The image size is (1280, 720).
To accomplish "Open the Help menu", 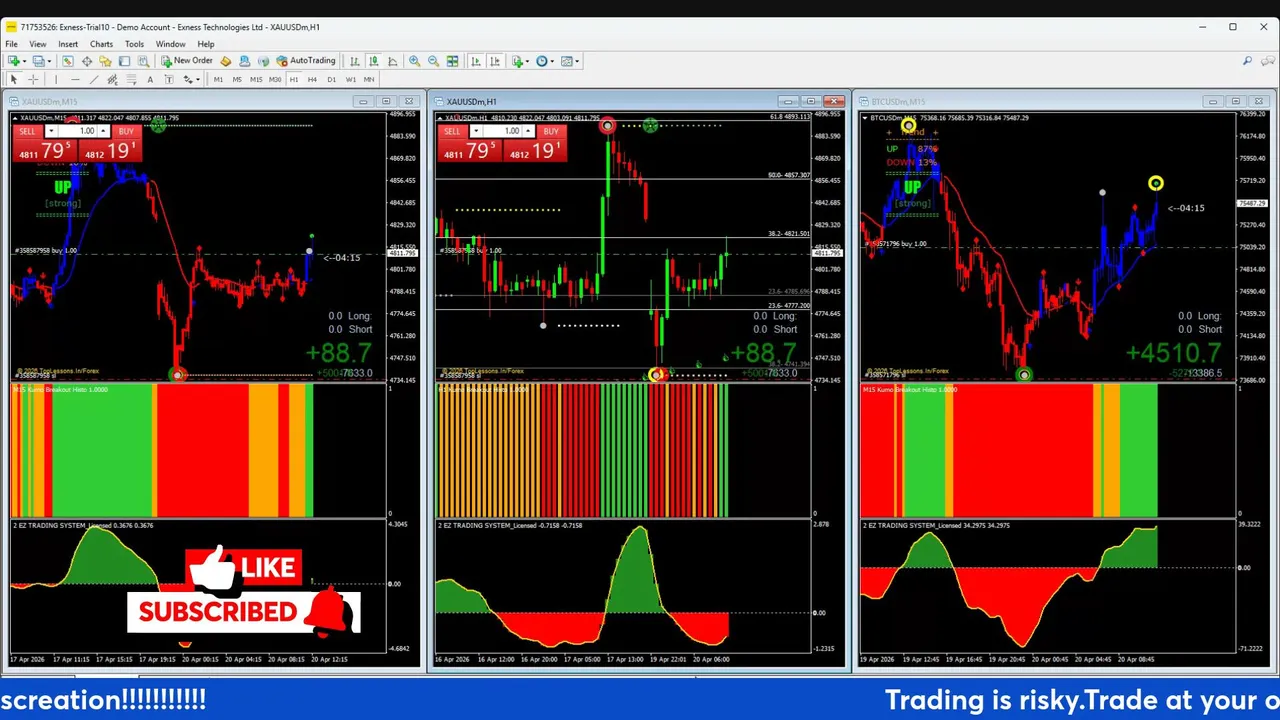I will coord(206,44).
